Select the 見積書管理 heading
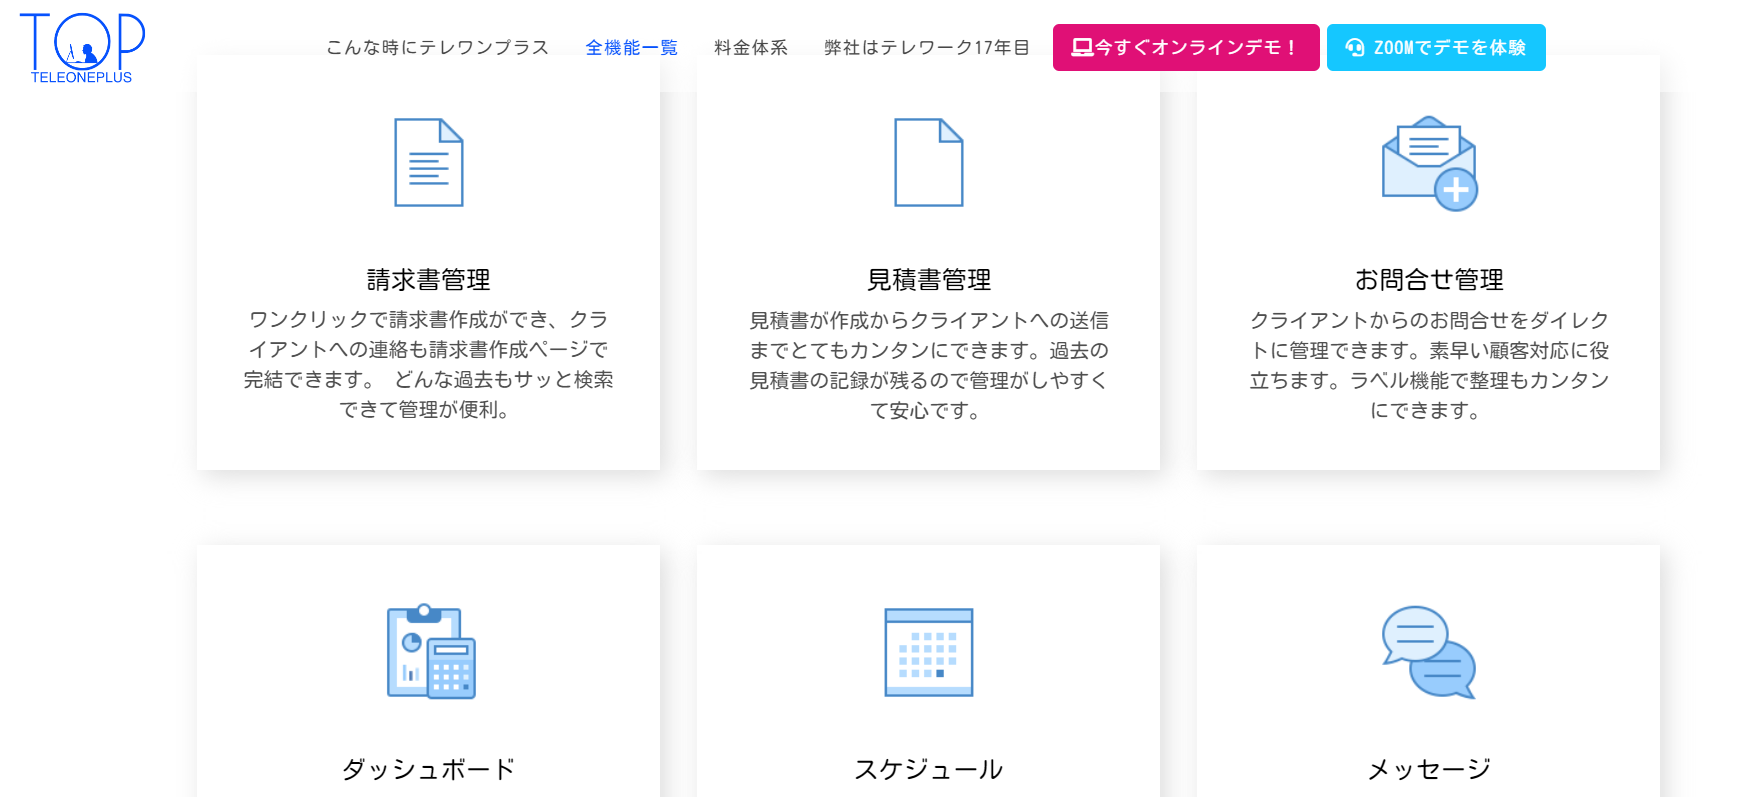 pyautogui.click(x=929, y=279)
